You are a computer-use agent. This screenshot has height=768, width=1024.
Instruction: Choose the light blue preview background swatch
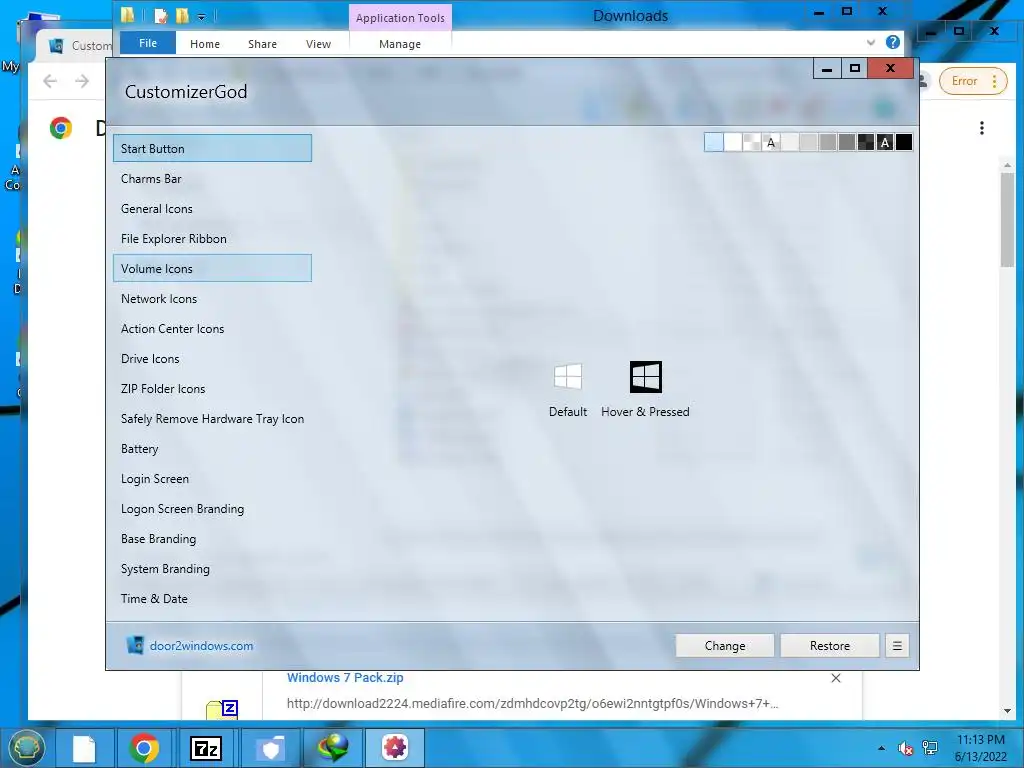tap(714, 142)
